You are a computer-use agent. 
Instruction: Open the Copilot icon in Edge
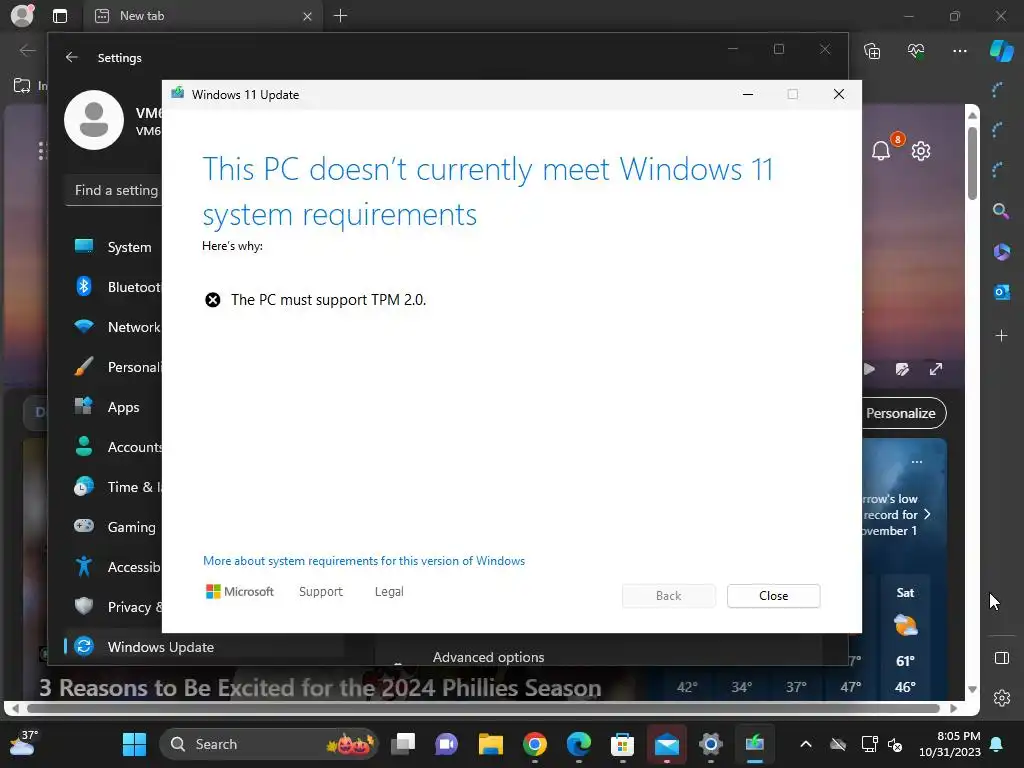coord(1001,50)
